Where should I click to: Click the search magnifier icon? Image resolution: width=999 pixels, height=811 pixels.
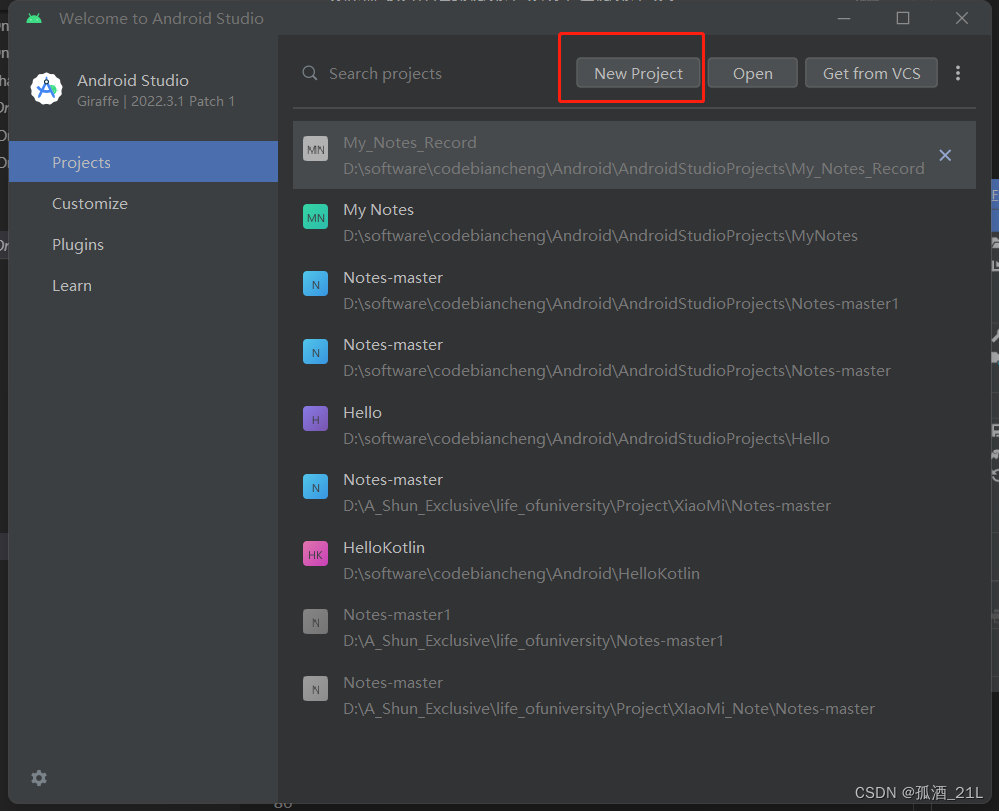click(310, 73)
